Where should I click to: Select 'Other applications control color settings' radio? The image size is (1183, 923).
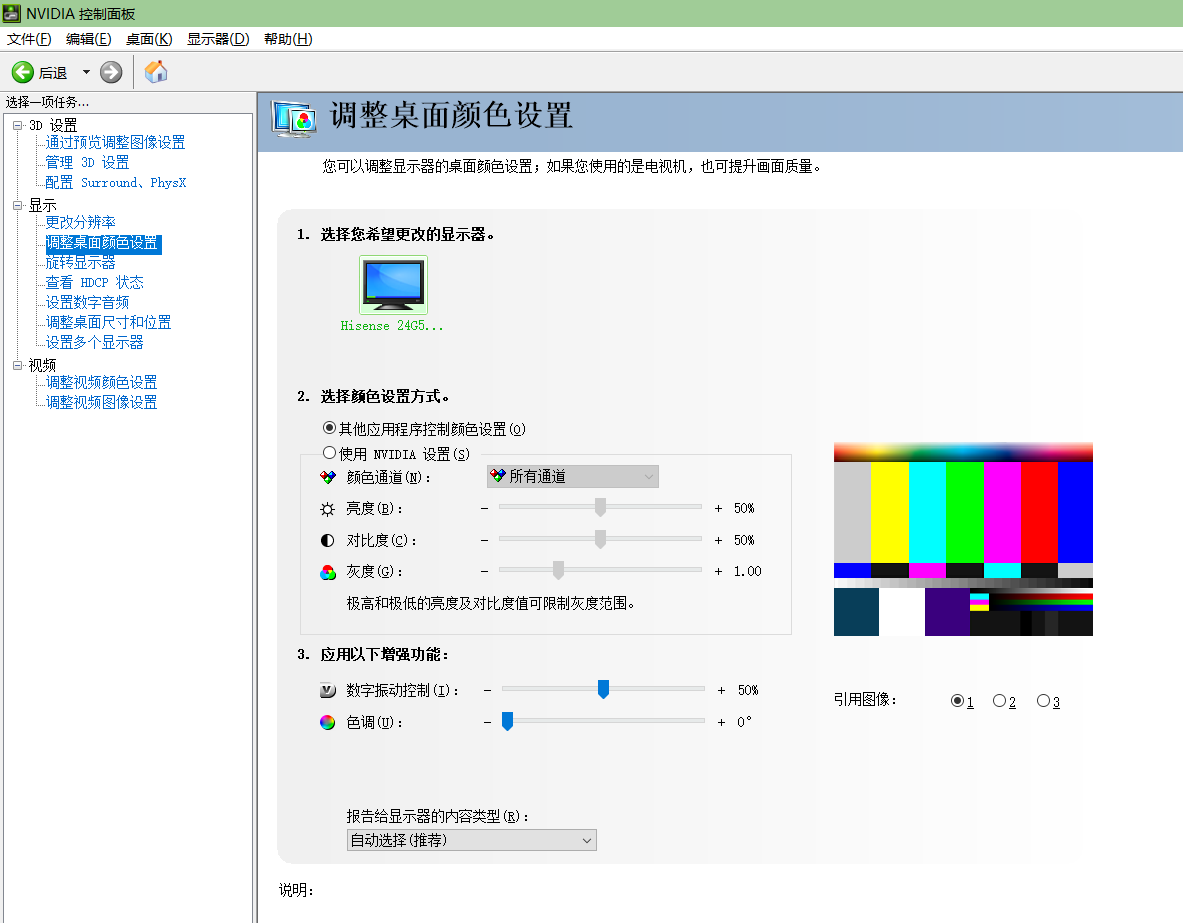tap(329, 428)
